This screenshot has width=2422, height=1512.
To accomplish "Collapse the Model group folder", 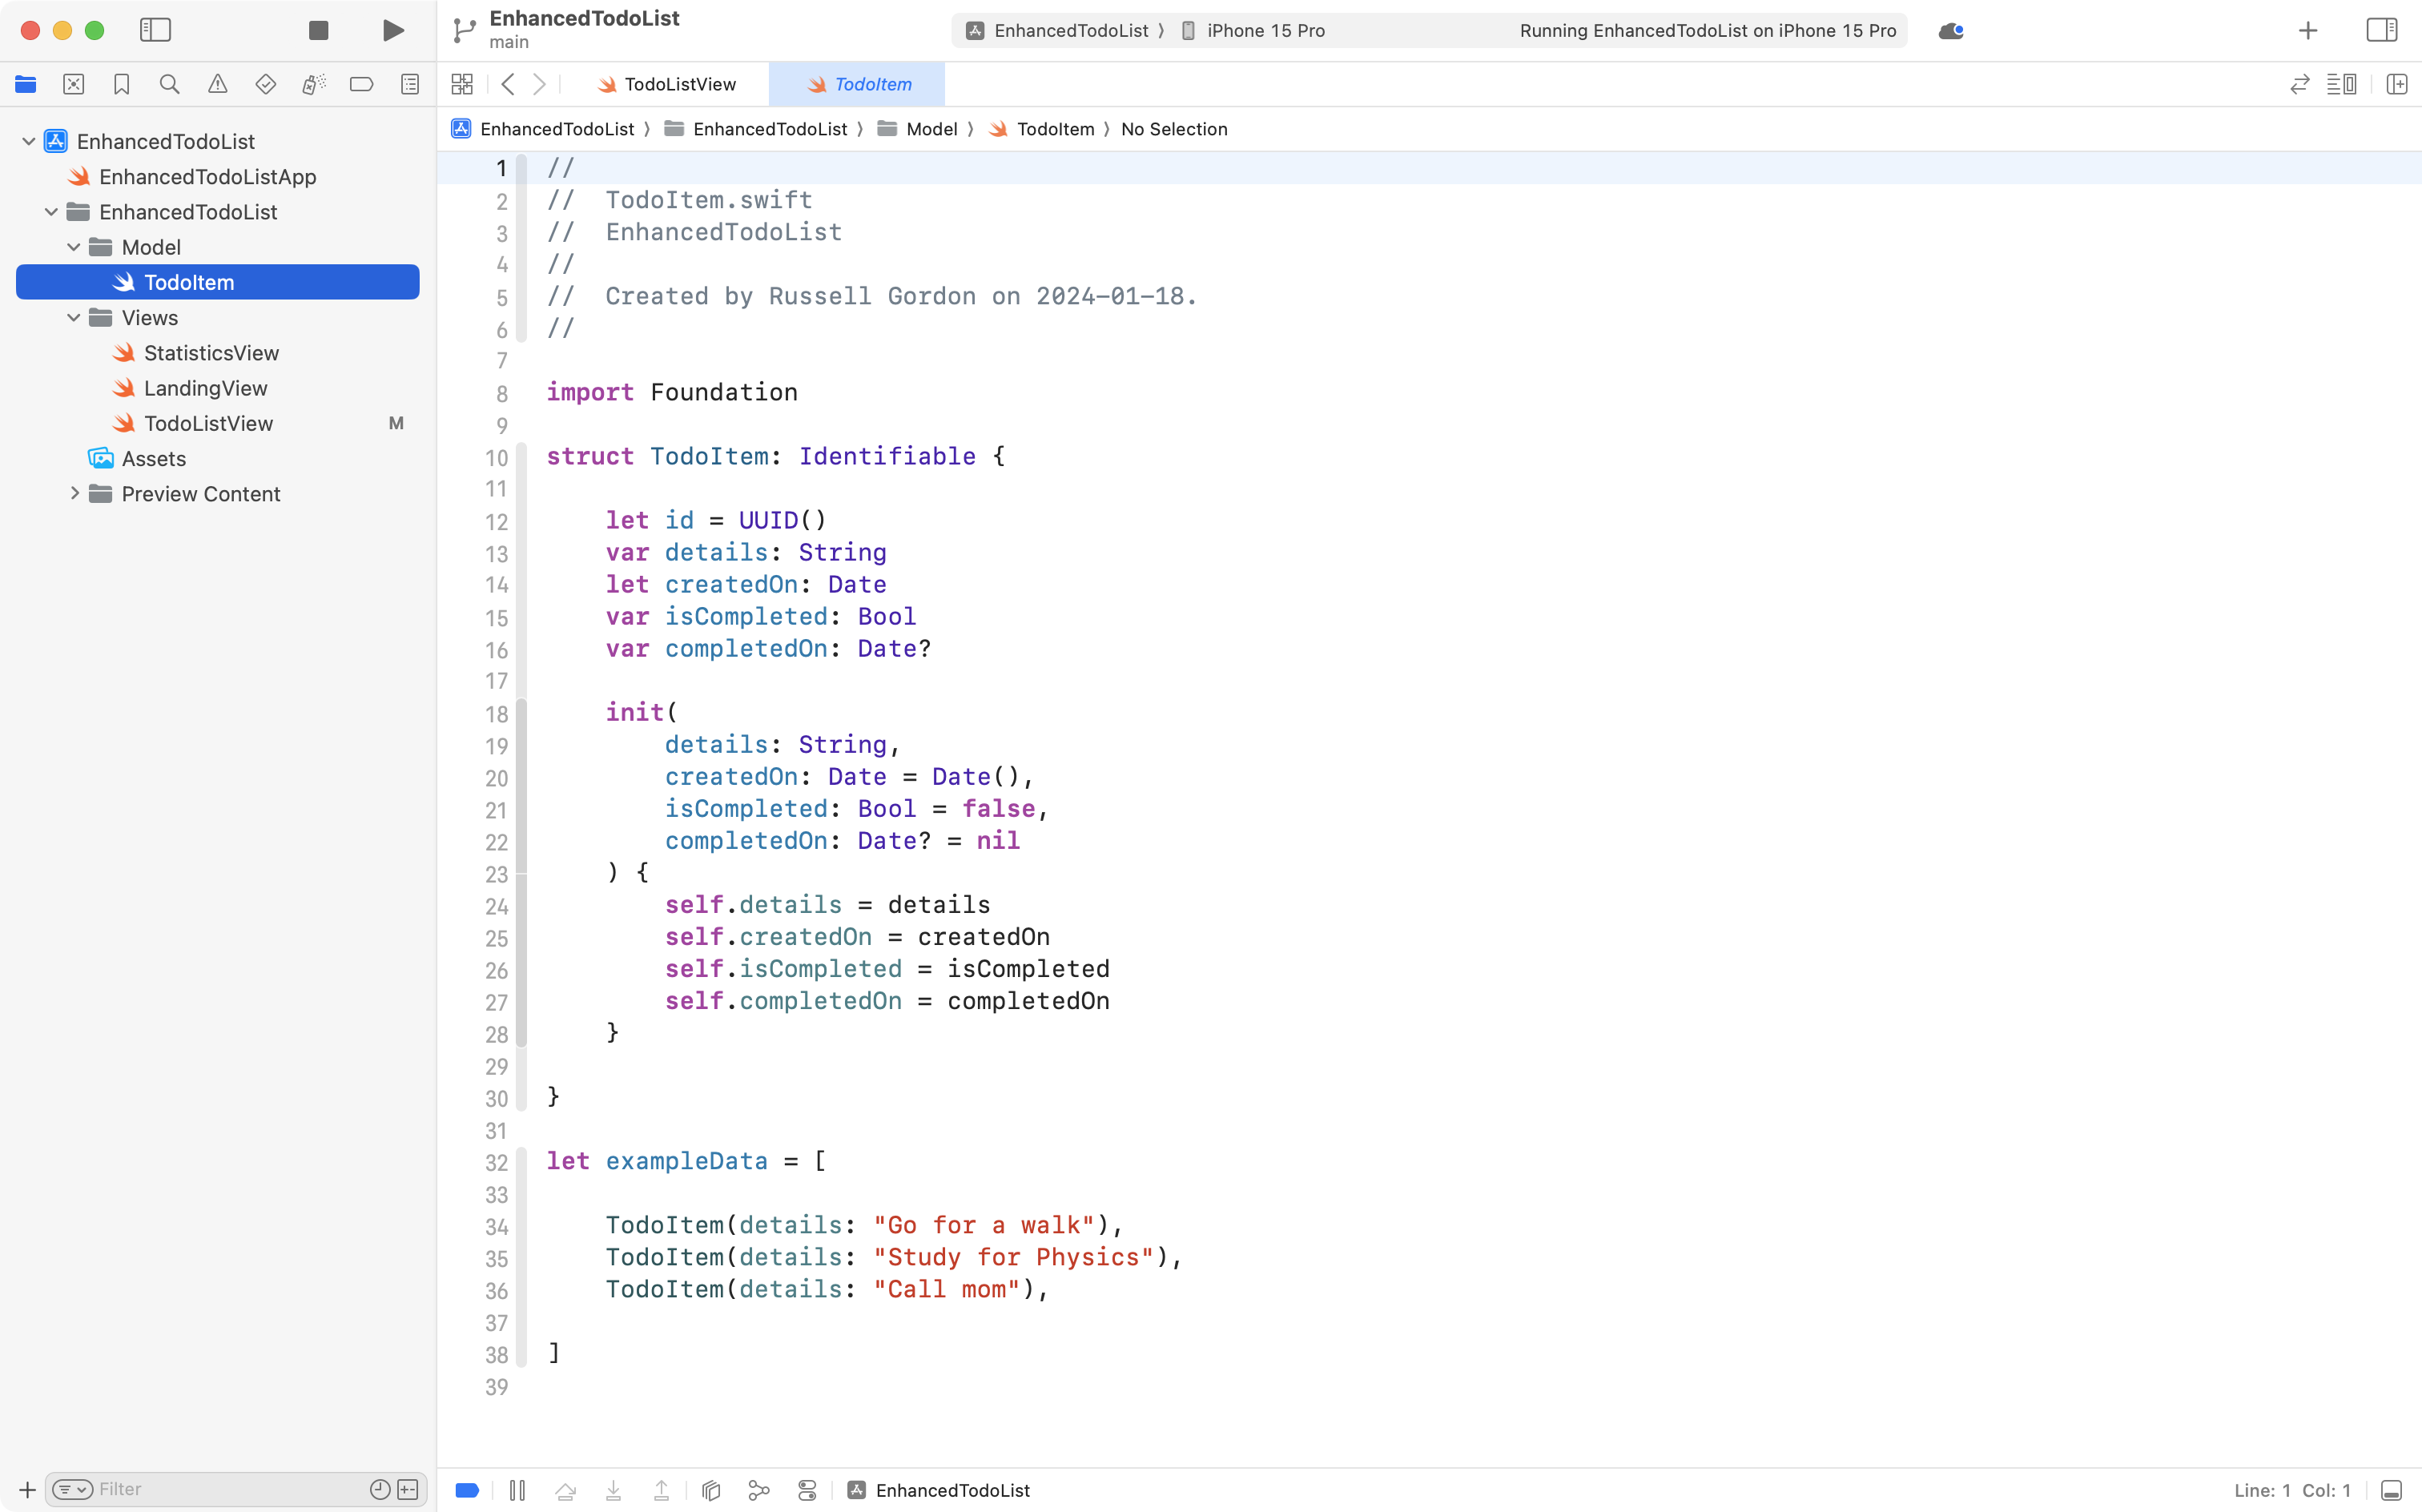I will (72, 247).
